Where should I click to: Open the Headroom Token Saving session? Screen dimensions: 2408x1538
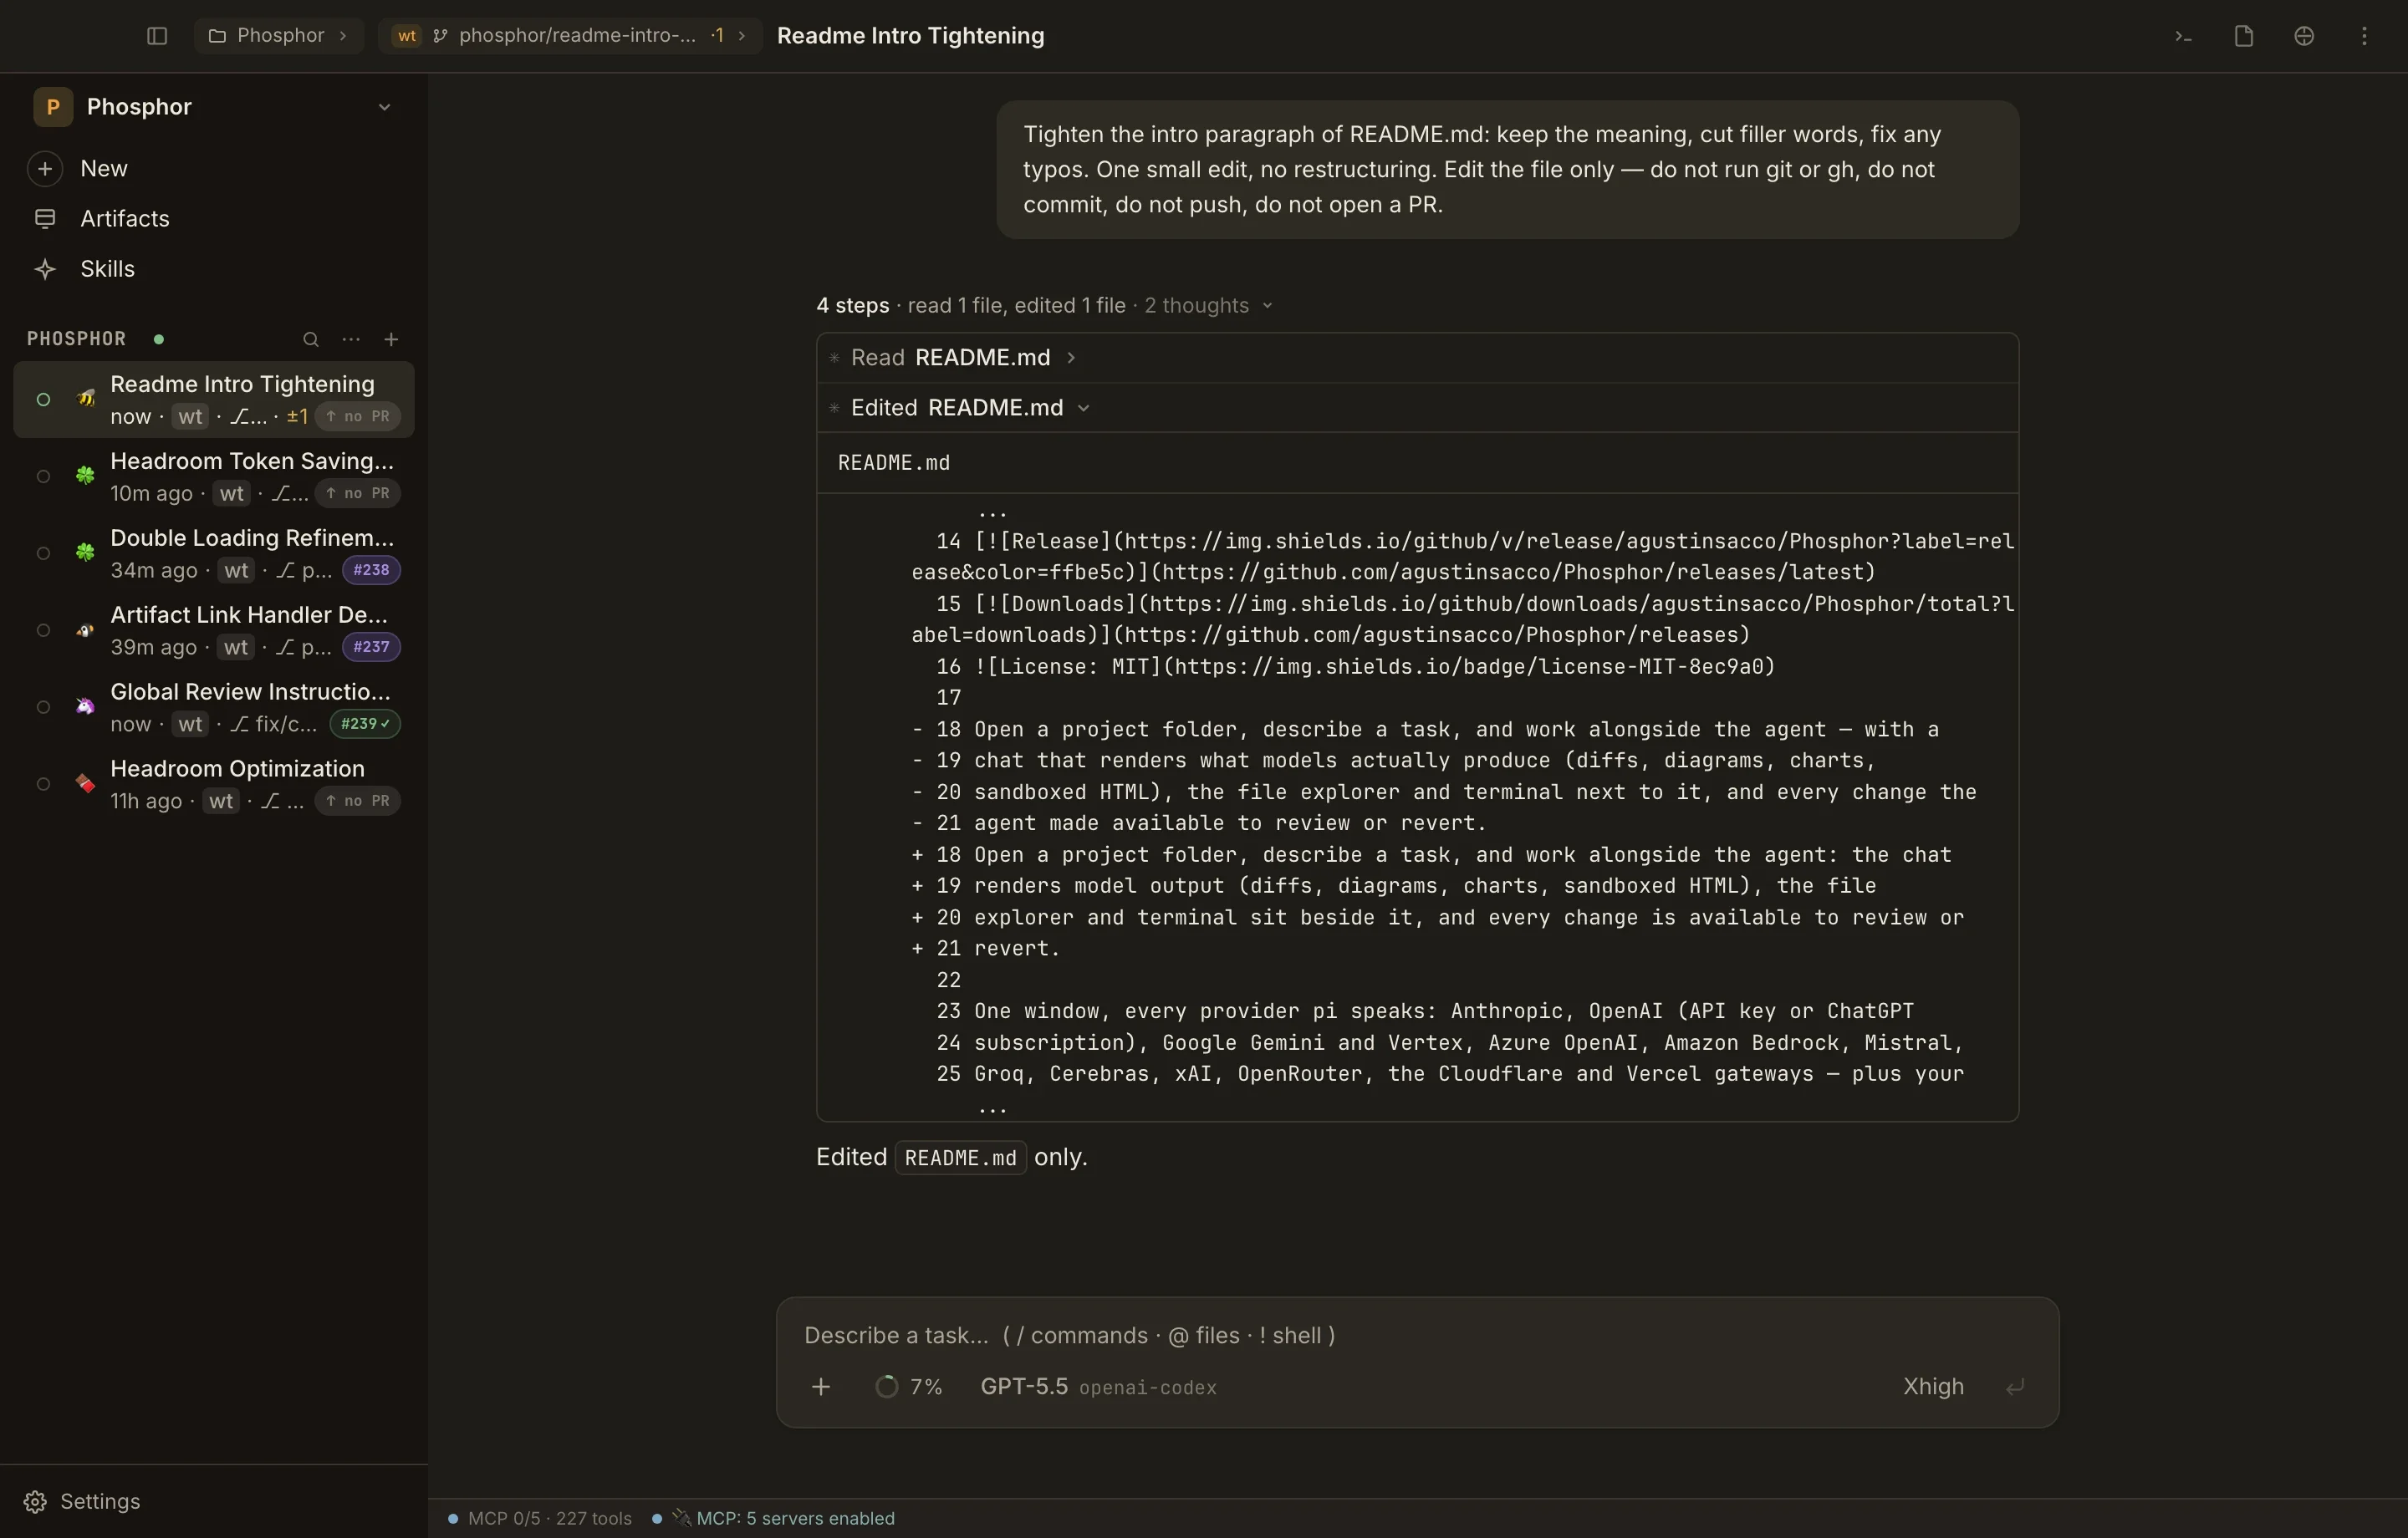point(214,476)
